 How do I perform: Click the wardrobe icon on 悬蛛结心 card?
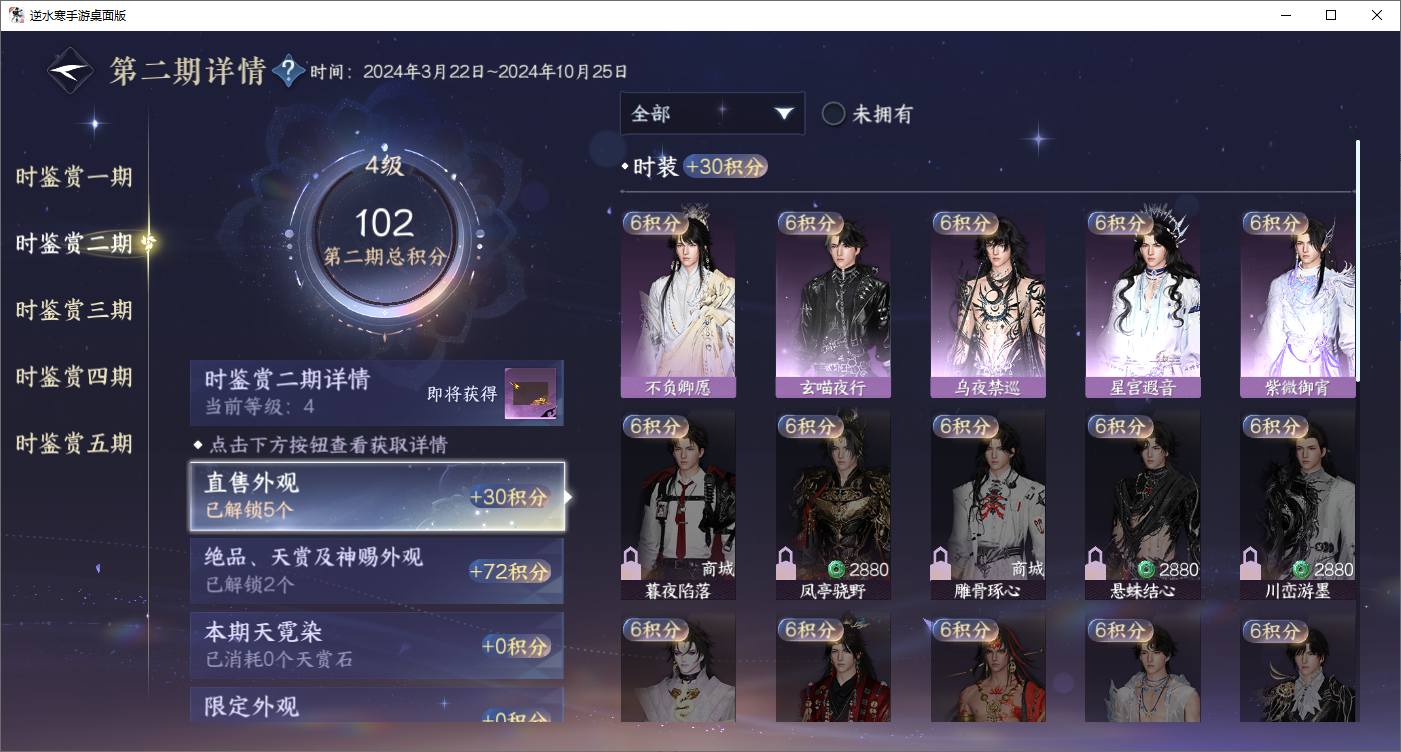pyautogui.click(x=1096, y=564)
